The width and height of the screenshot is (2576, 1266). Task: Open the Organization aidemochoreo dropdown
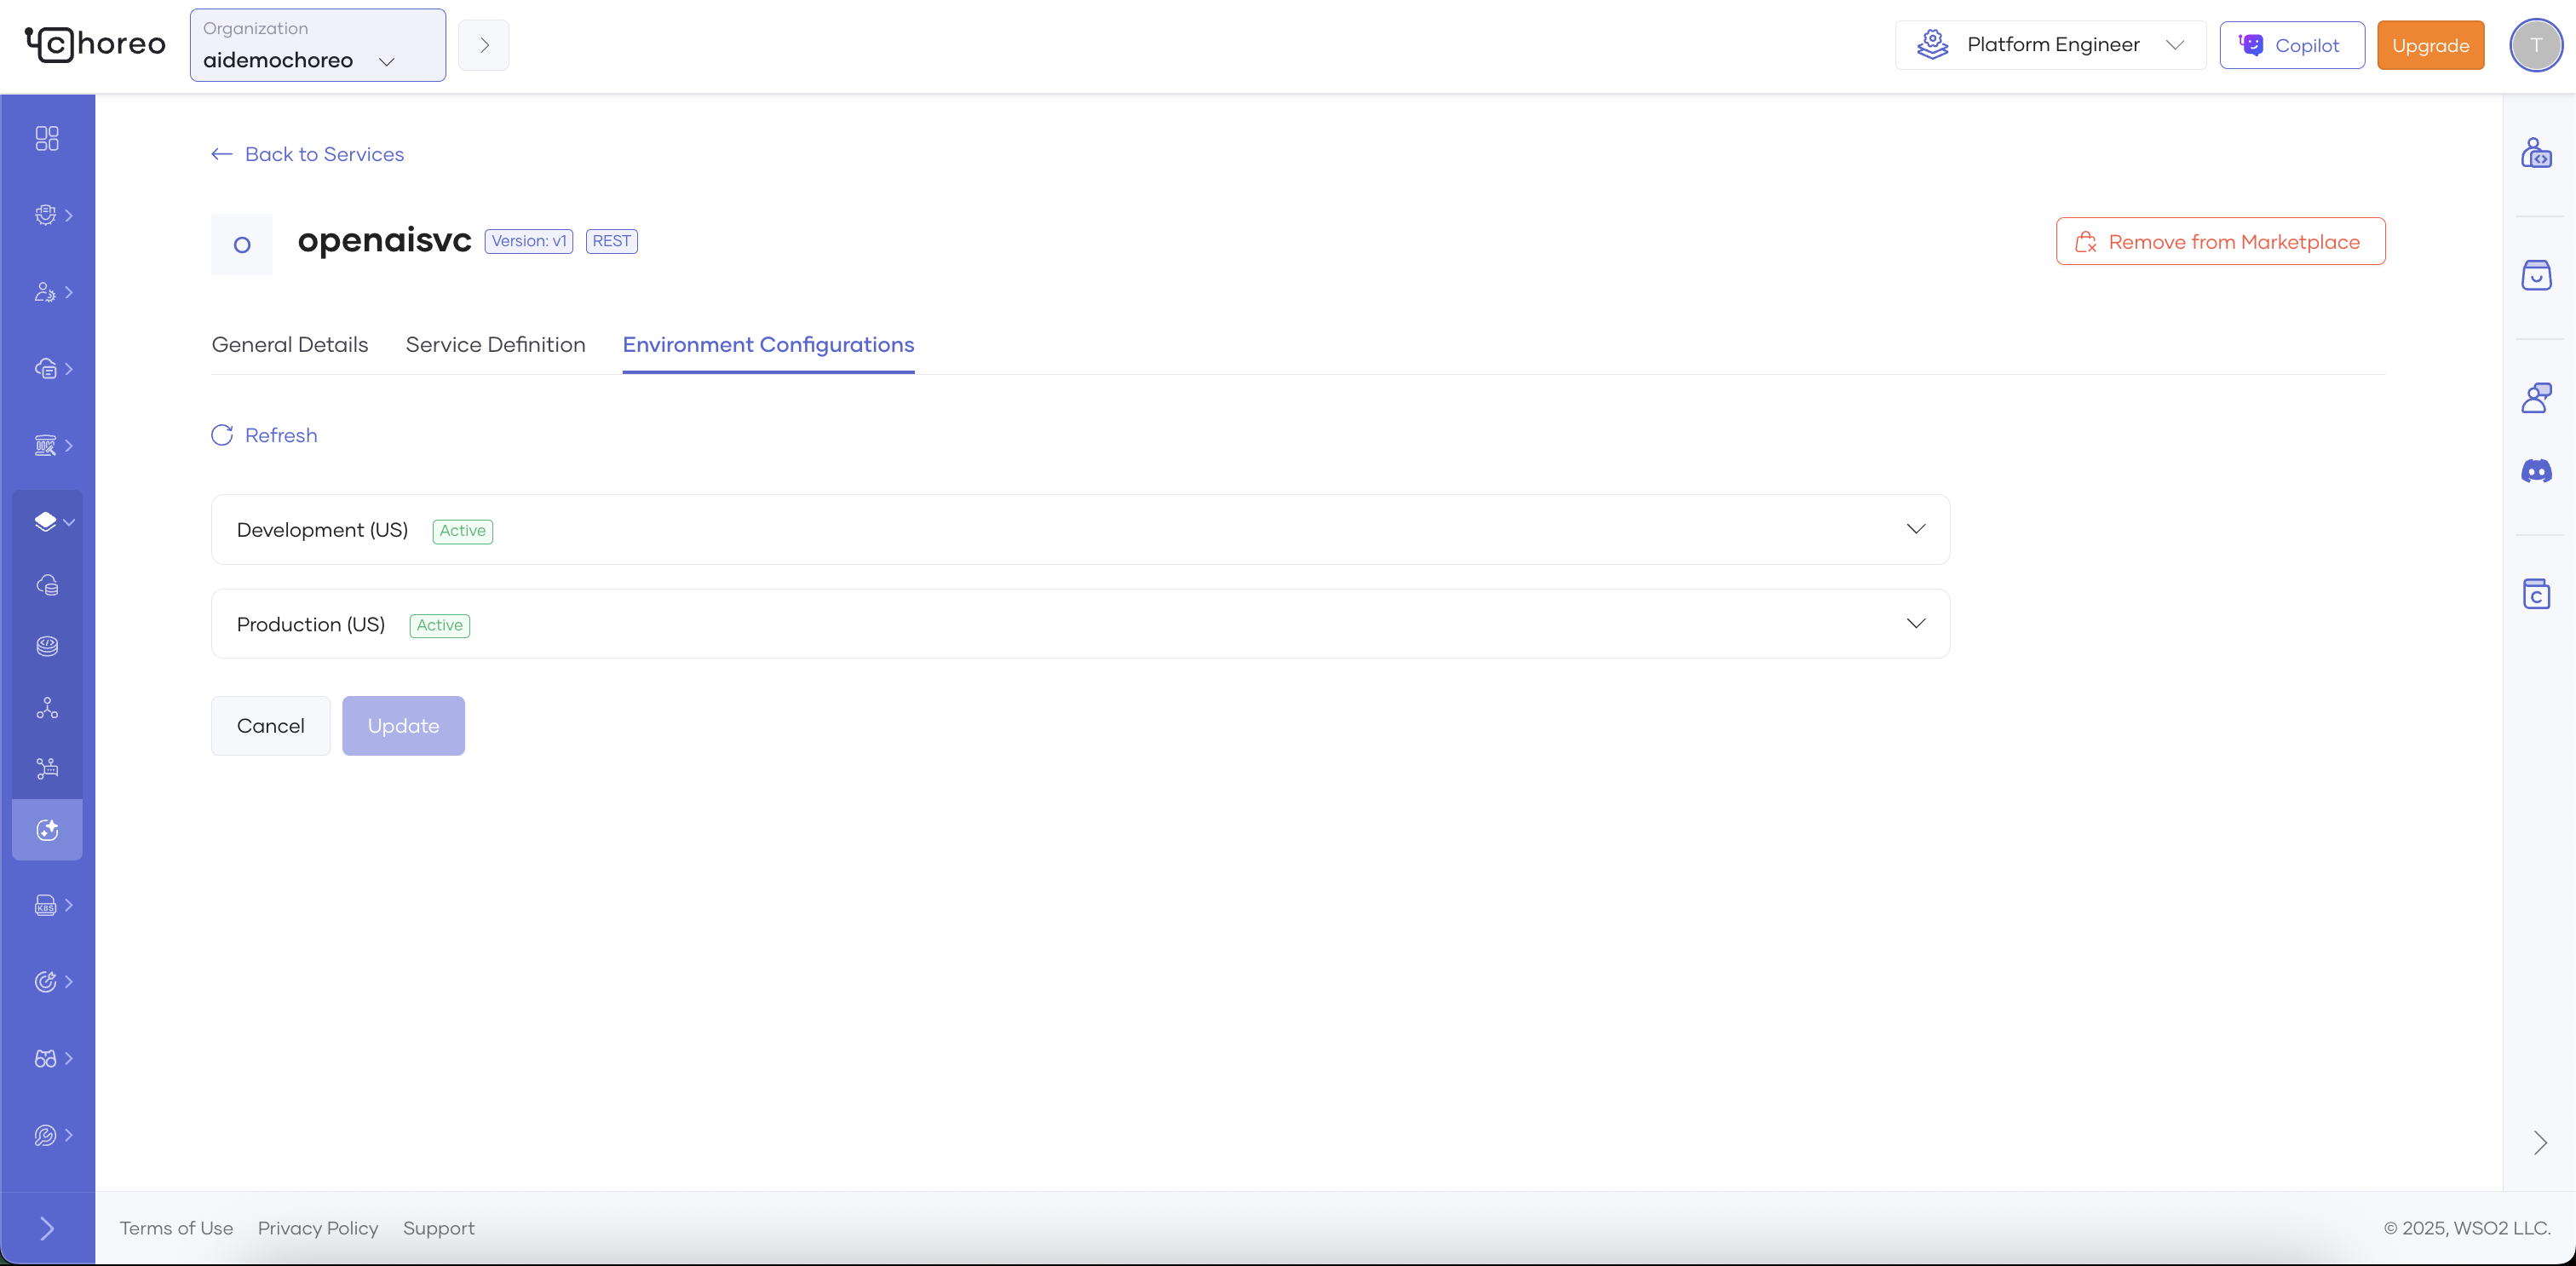317,45
